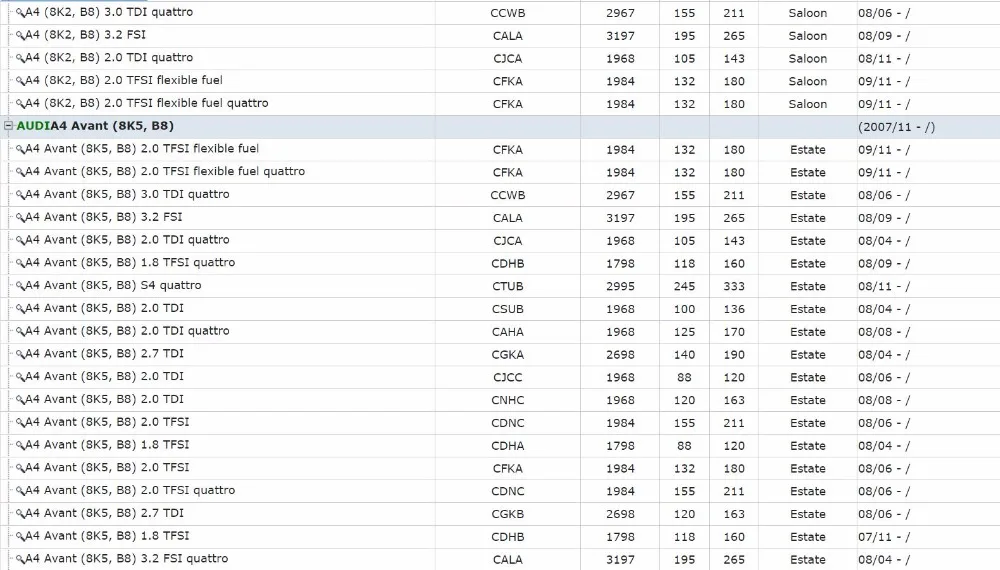Screen dimensions: 1000x570
Task: Click magnifier icon for A4 (8K2, B8) flexible fuel quattro
Action: pos(20,104)
